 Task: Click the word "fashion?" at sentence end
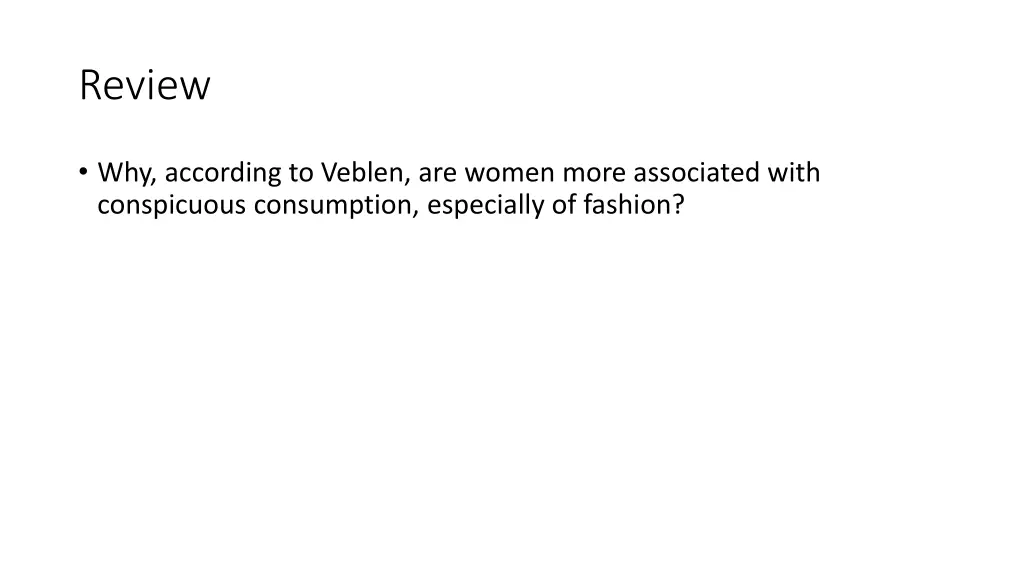click(632, 205)
